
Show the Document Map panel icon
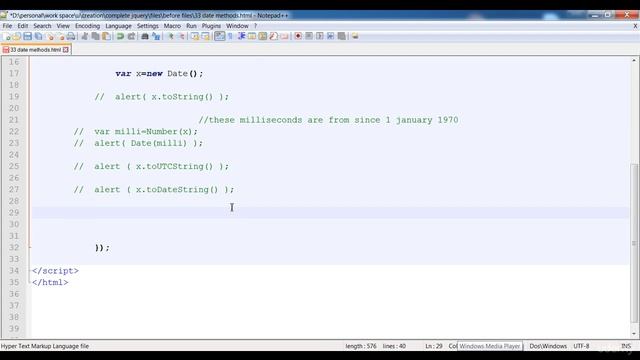(263, 36)
